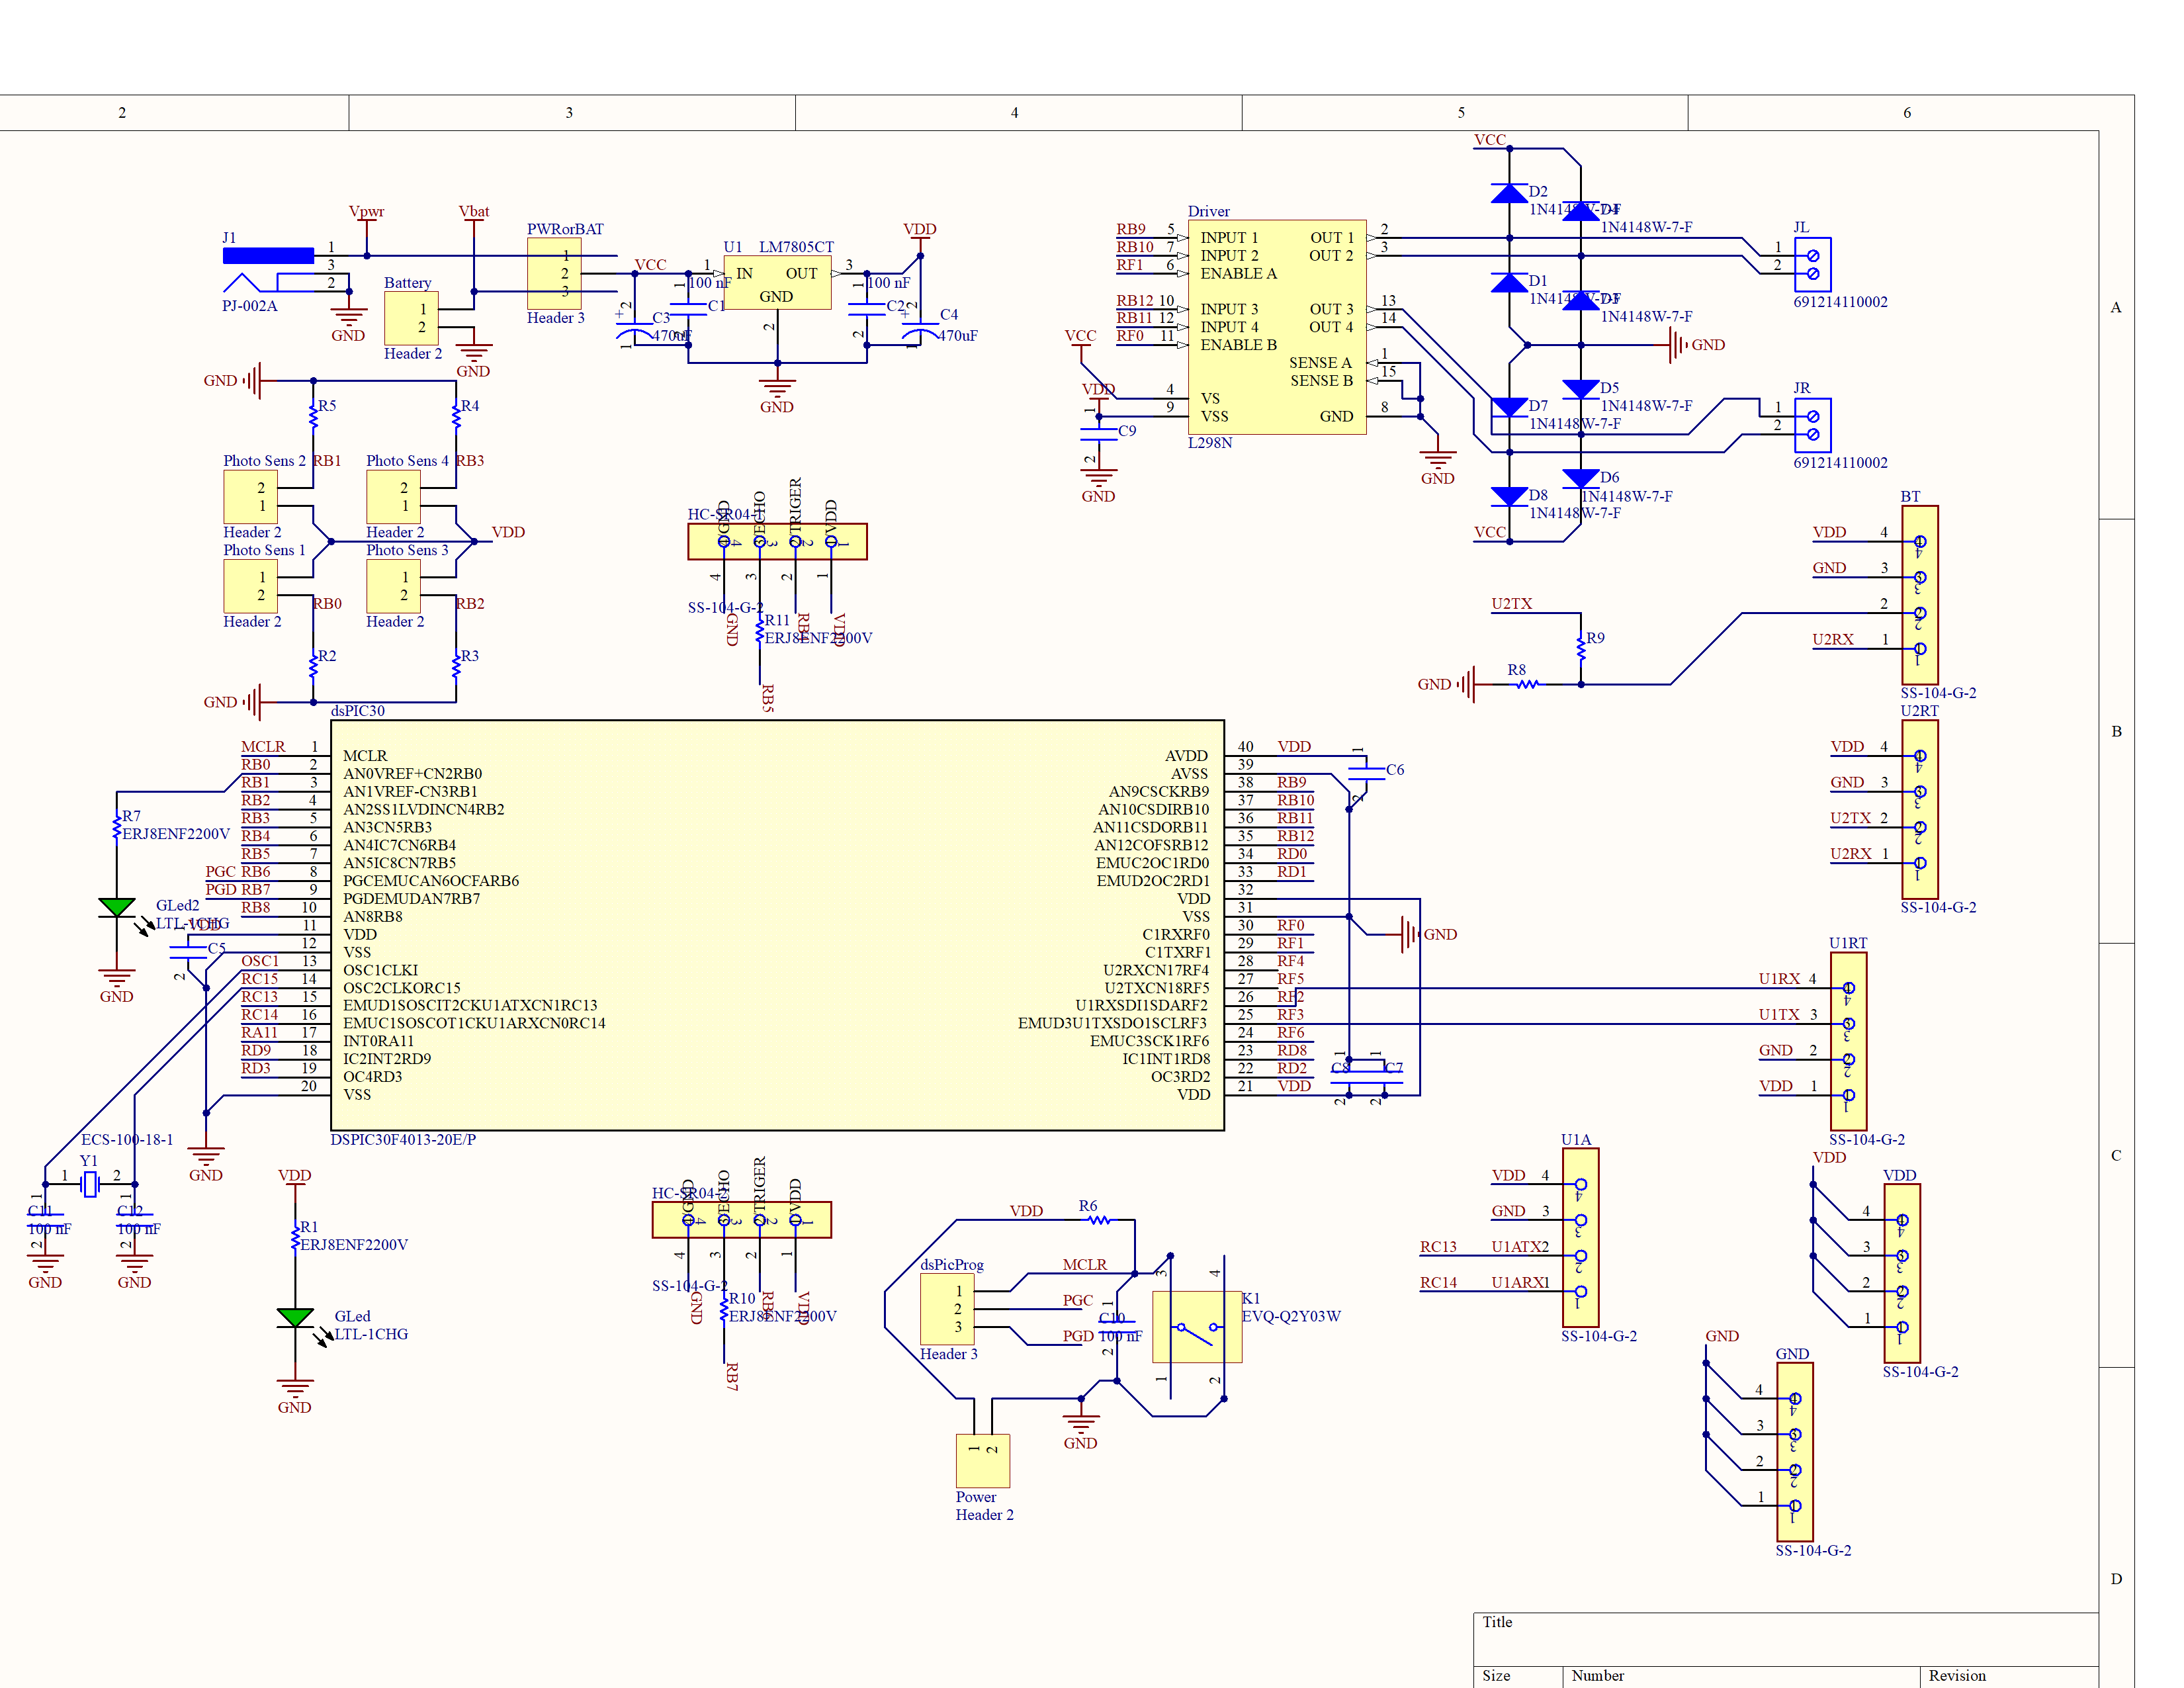Screen dimensions: 2184x1688
Task: Click the Power Header 2 connector
Action: point(983,1461)
